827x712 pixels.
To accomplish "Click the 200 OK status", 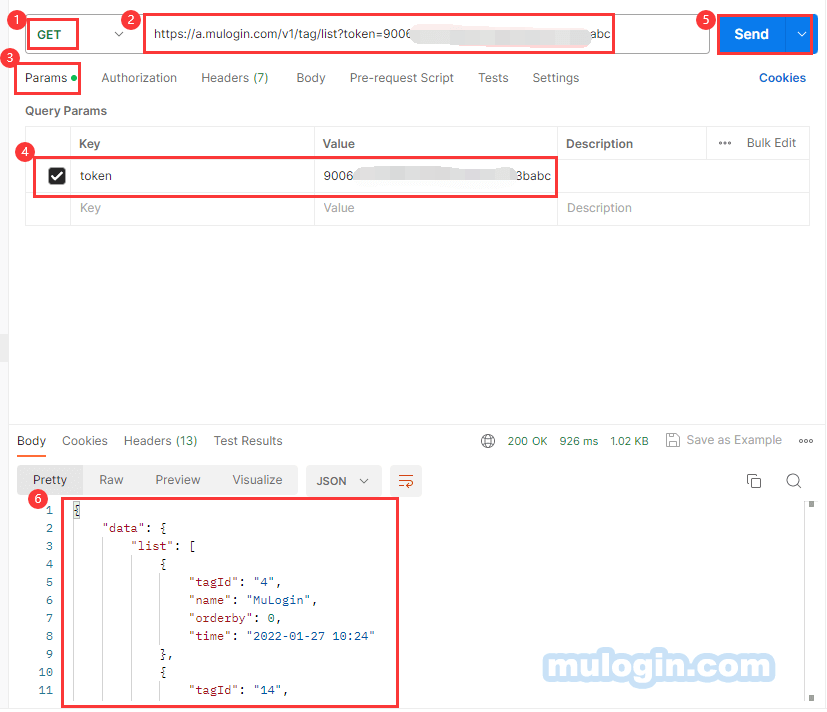I will pos(527,441).
